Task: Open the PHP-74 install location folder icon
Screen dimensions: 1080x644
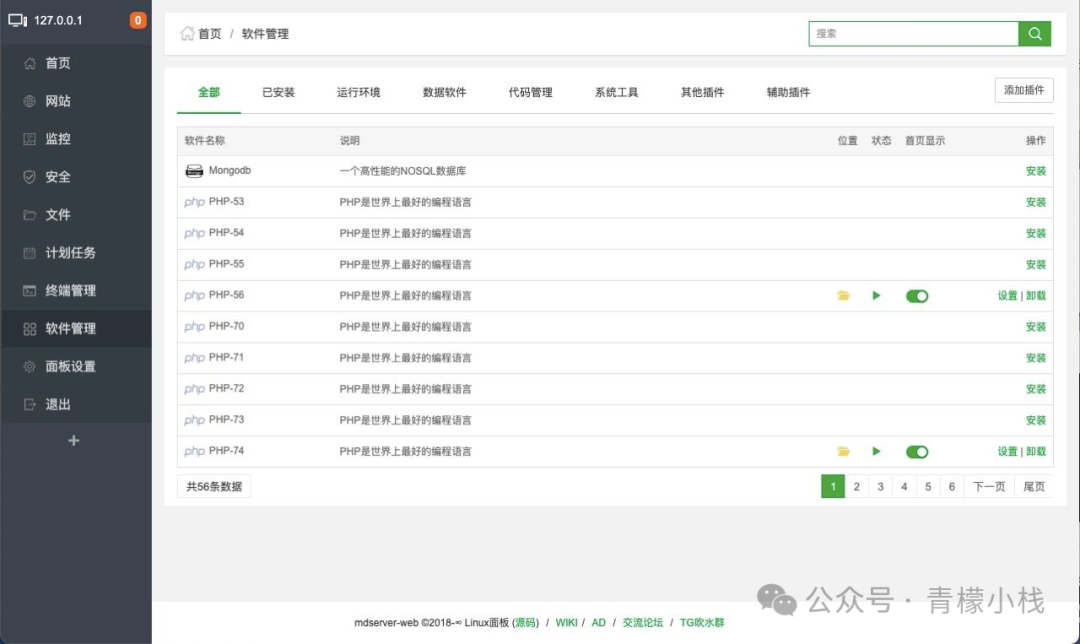Action: pos(843,451)
